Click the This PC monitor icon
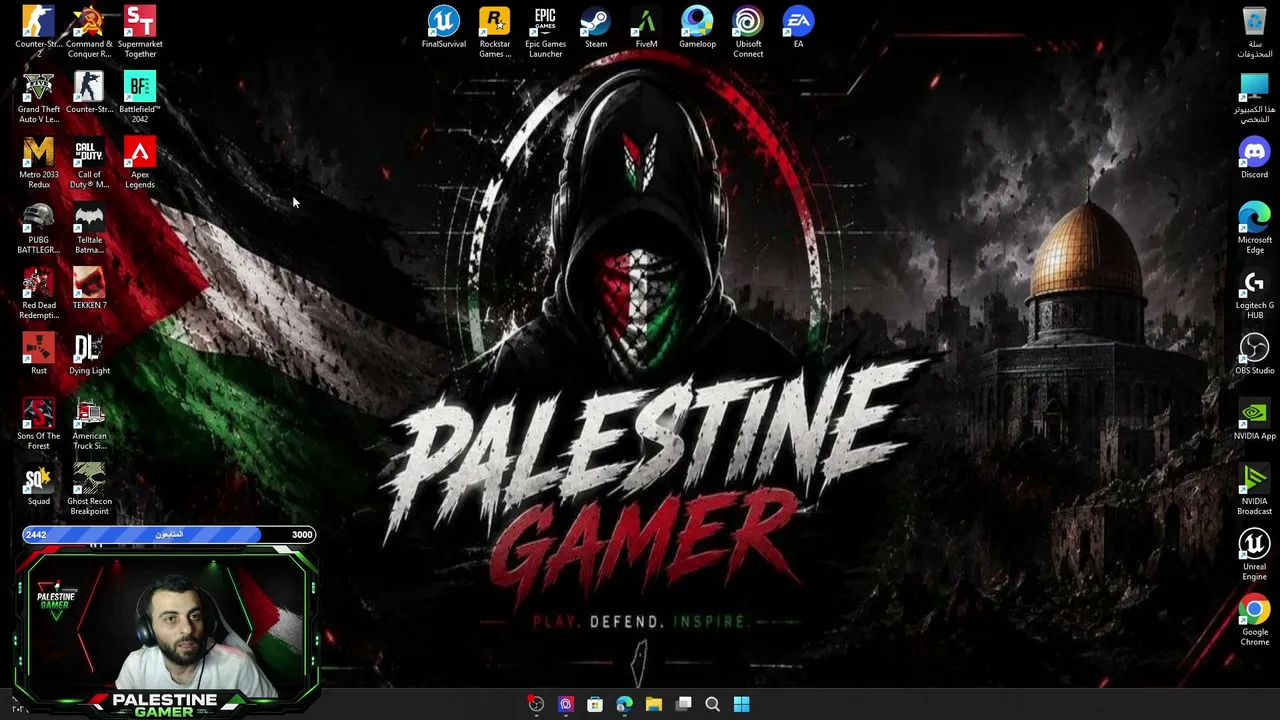The width and height of the screenshot is (1280, 720). pyautogui.click(x=1254, y=98)
